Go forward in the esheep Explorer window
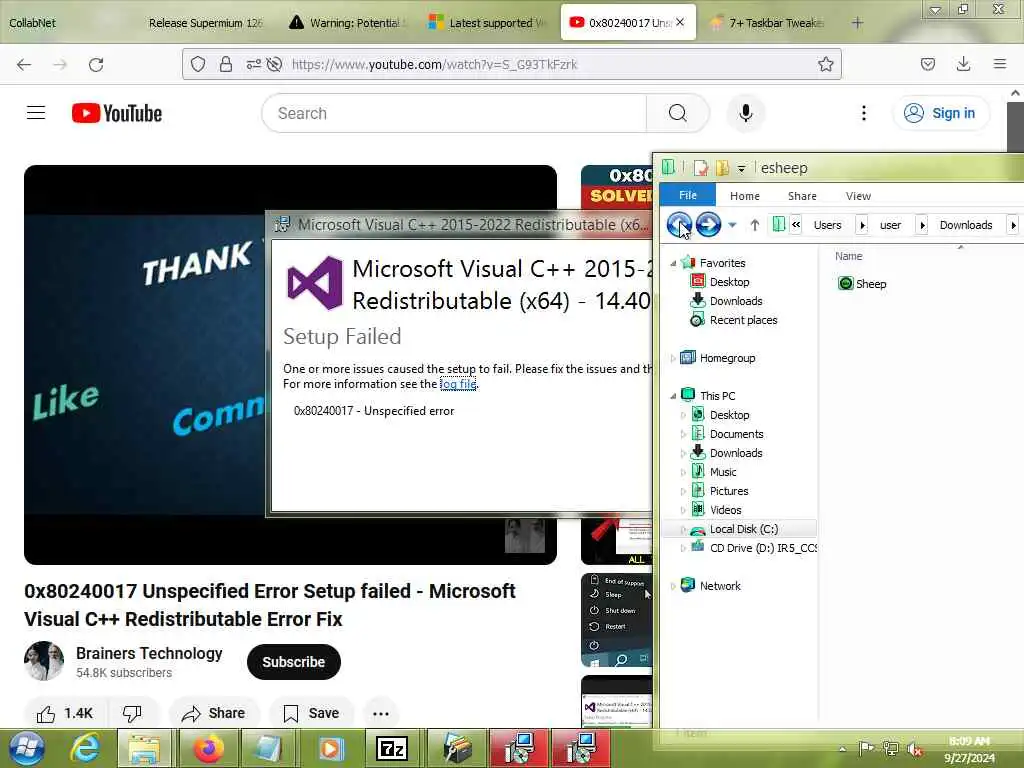 pos(708,225)
